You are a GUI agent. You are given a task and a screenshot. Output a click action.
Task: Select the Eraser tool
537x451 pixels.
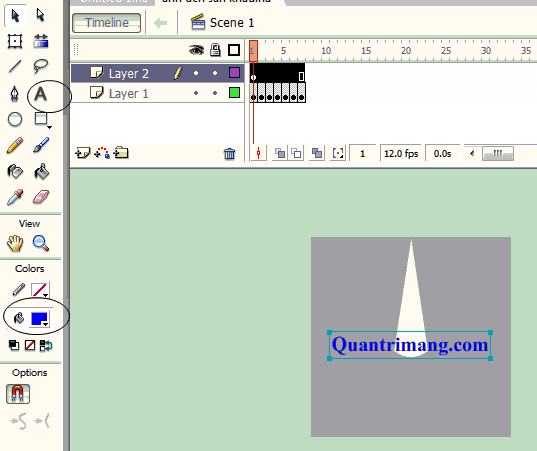41,197
